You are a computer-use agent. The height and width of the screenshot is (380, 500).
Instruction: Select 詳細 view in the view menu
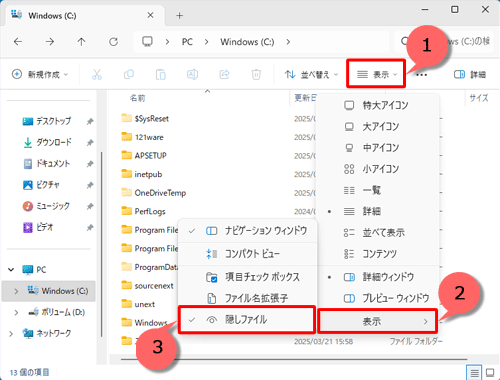pyautogui.click(x=377, y=211)
